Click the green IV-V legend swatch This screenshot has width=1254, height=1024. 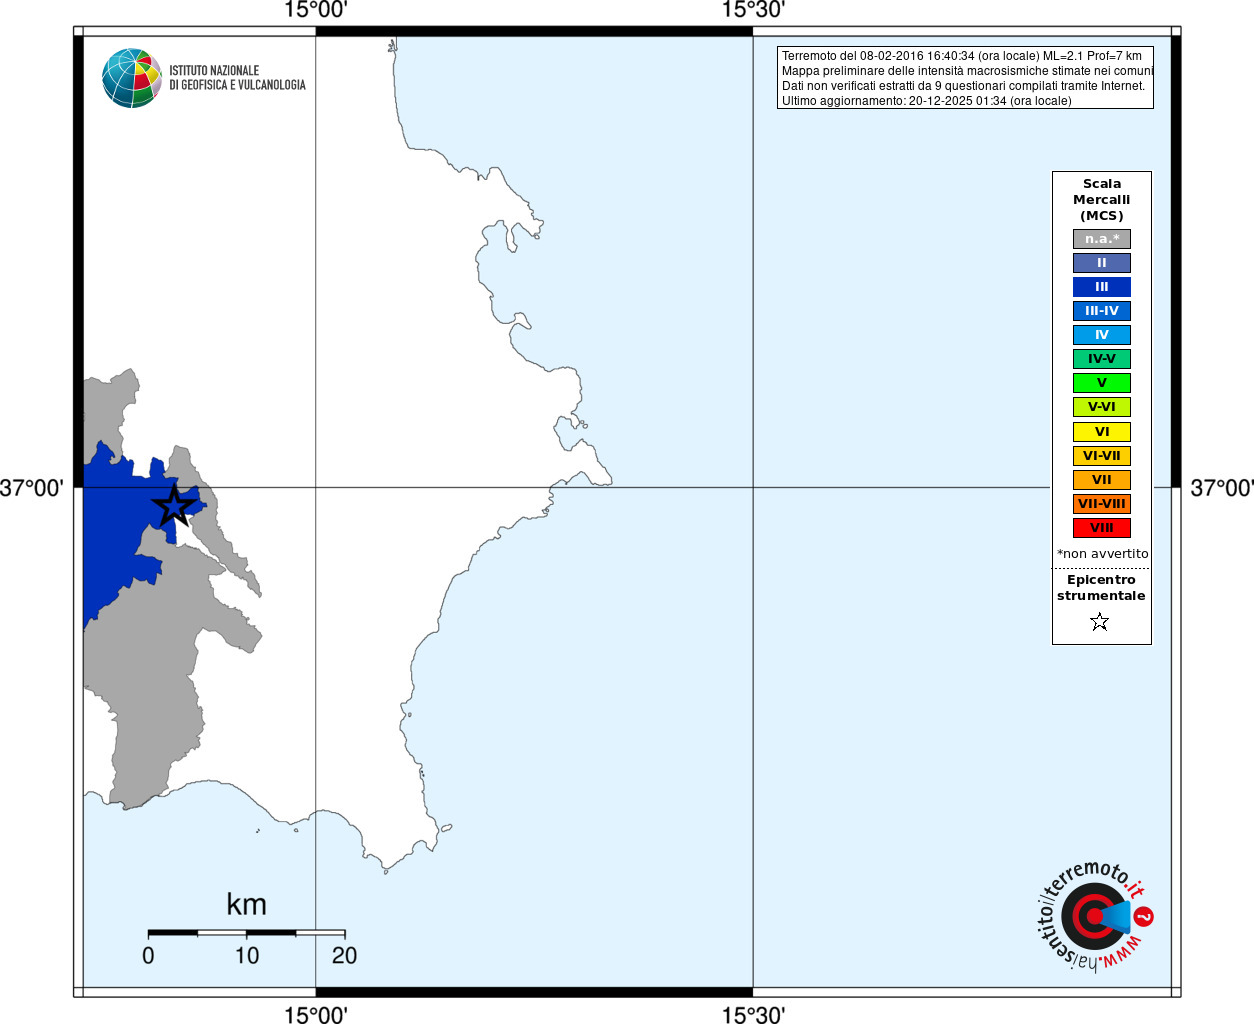pos(1101,359)
